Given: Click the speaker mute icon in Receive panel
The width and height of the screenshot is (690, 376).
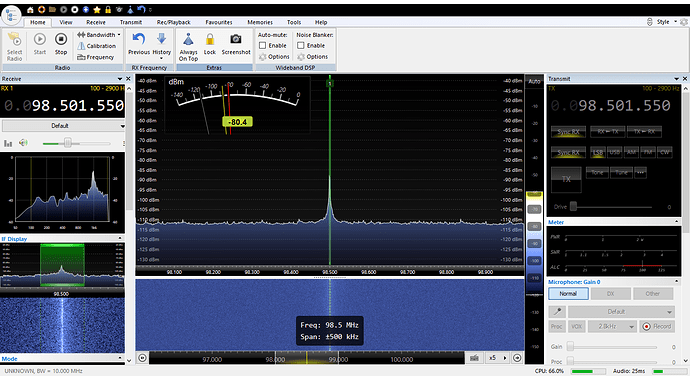Looking at the screenshot, I should tap(23, 143).
